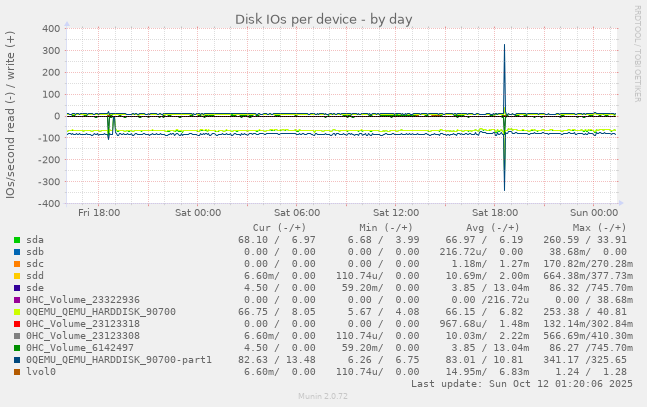This screenshot has height=407, width=647.
Task: Click the Sat 18:00 time axis label
Action: tap(495, 213)
